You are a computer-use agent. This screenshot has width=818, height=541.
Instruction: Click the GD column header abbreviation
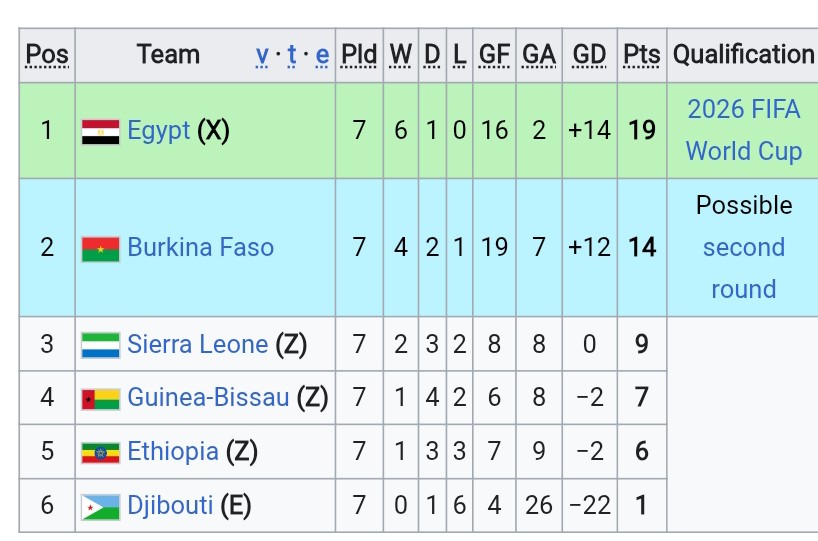pos(590,55)
